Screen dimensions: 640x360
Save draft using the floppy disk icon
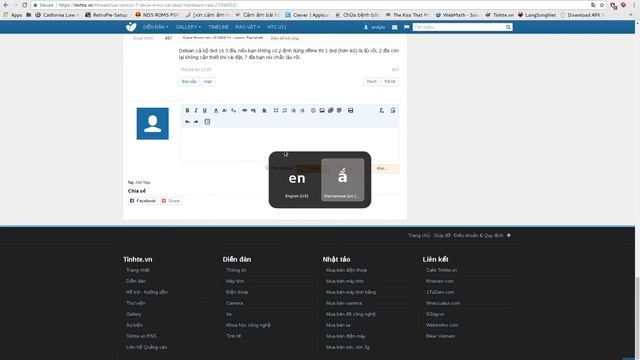coord(351,110)
